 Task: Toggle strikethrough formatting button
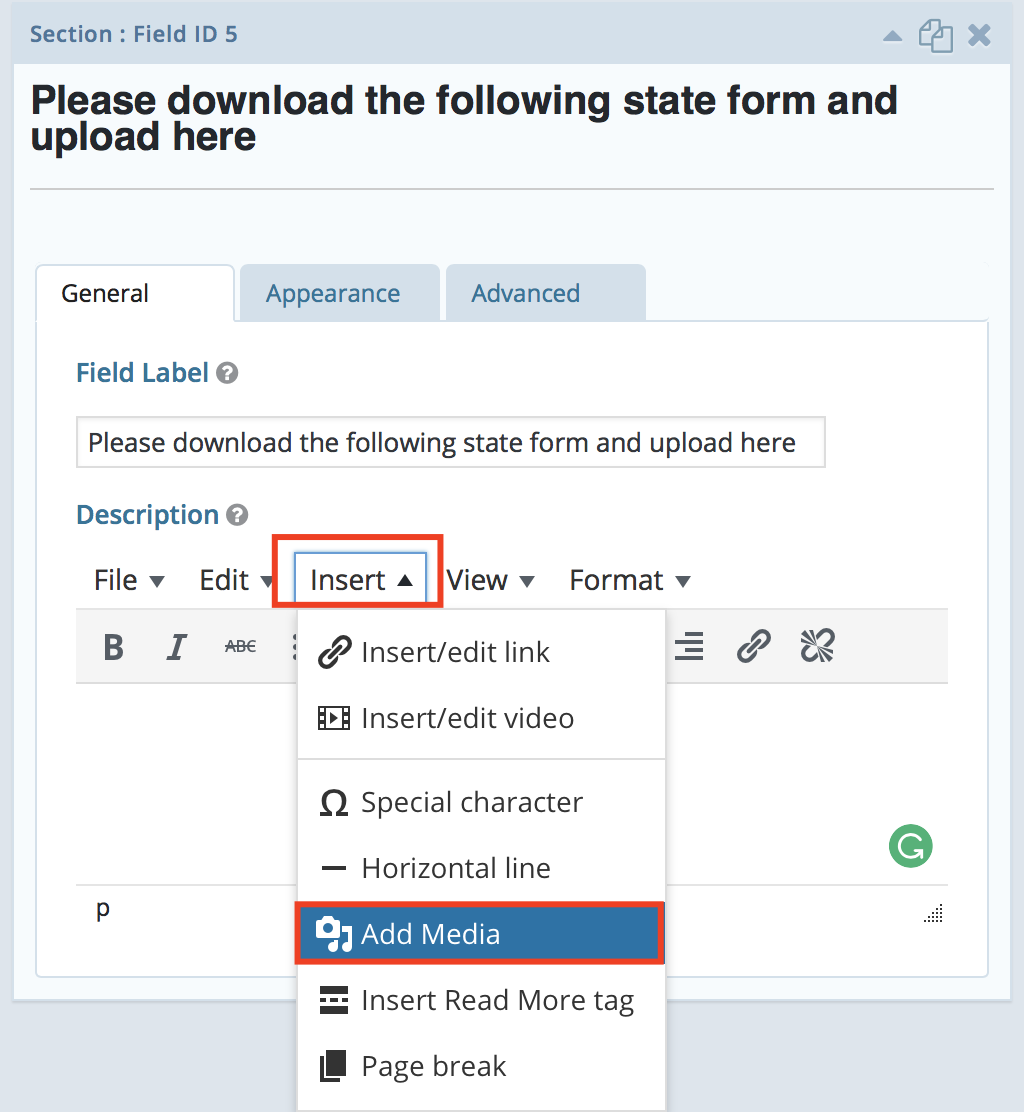[x=240, y=648]
